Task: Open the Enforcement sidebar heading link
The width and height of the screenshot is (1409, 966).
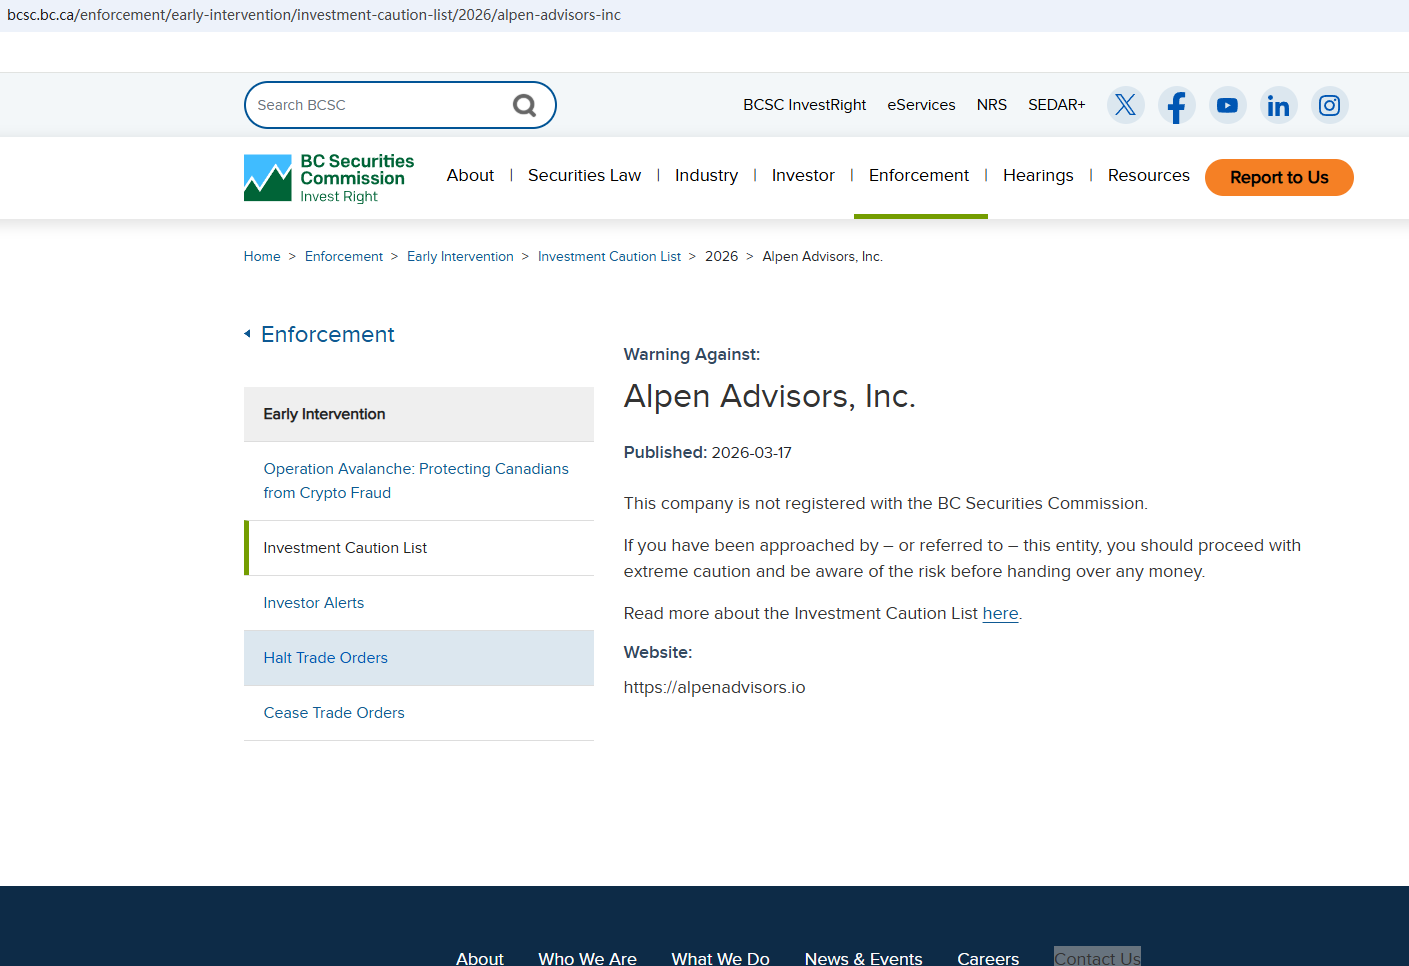Action: (328, 334)
